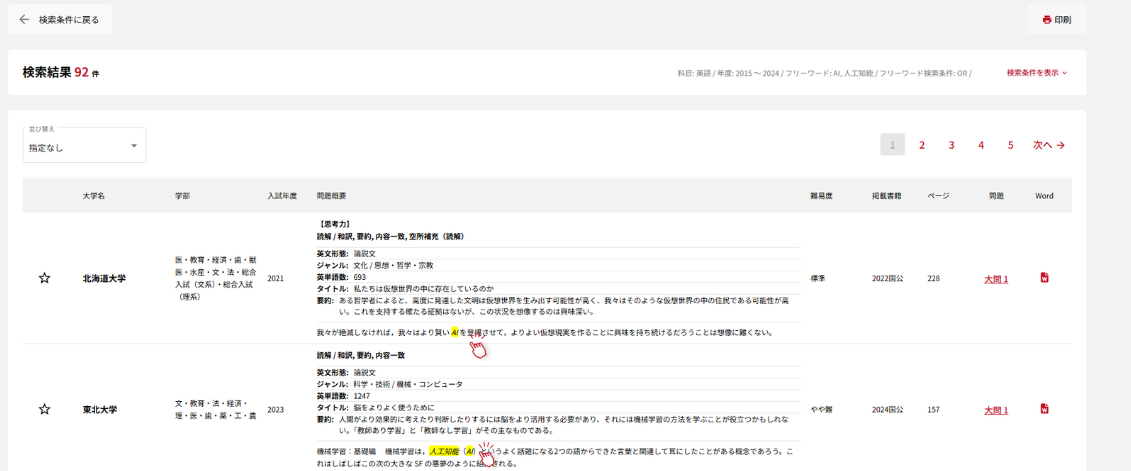Image resolution: width=1131 pixels, height=471 pixels.
Task: Click the 大学名 column header
Action: pyautogui.click(x=94, y=196)
